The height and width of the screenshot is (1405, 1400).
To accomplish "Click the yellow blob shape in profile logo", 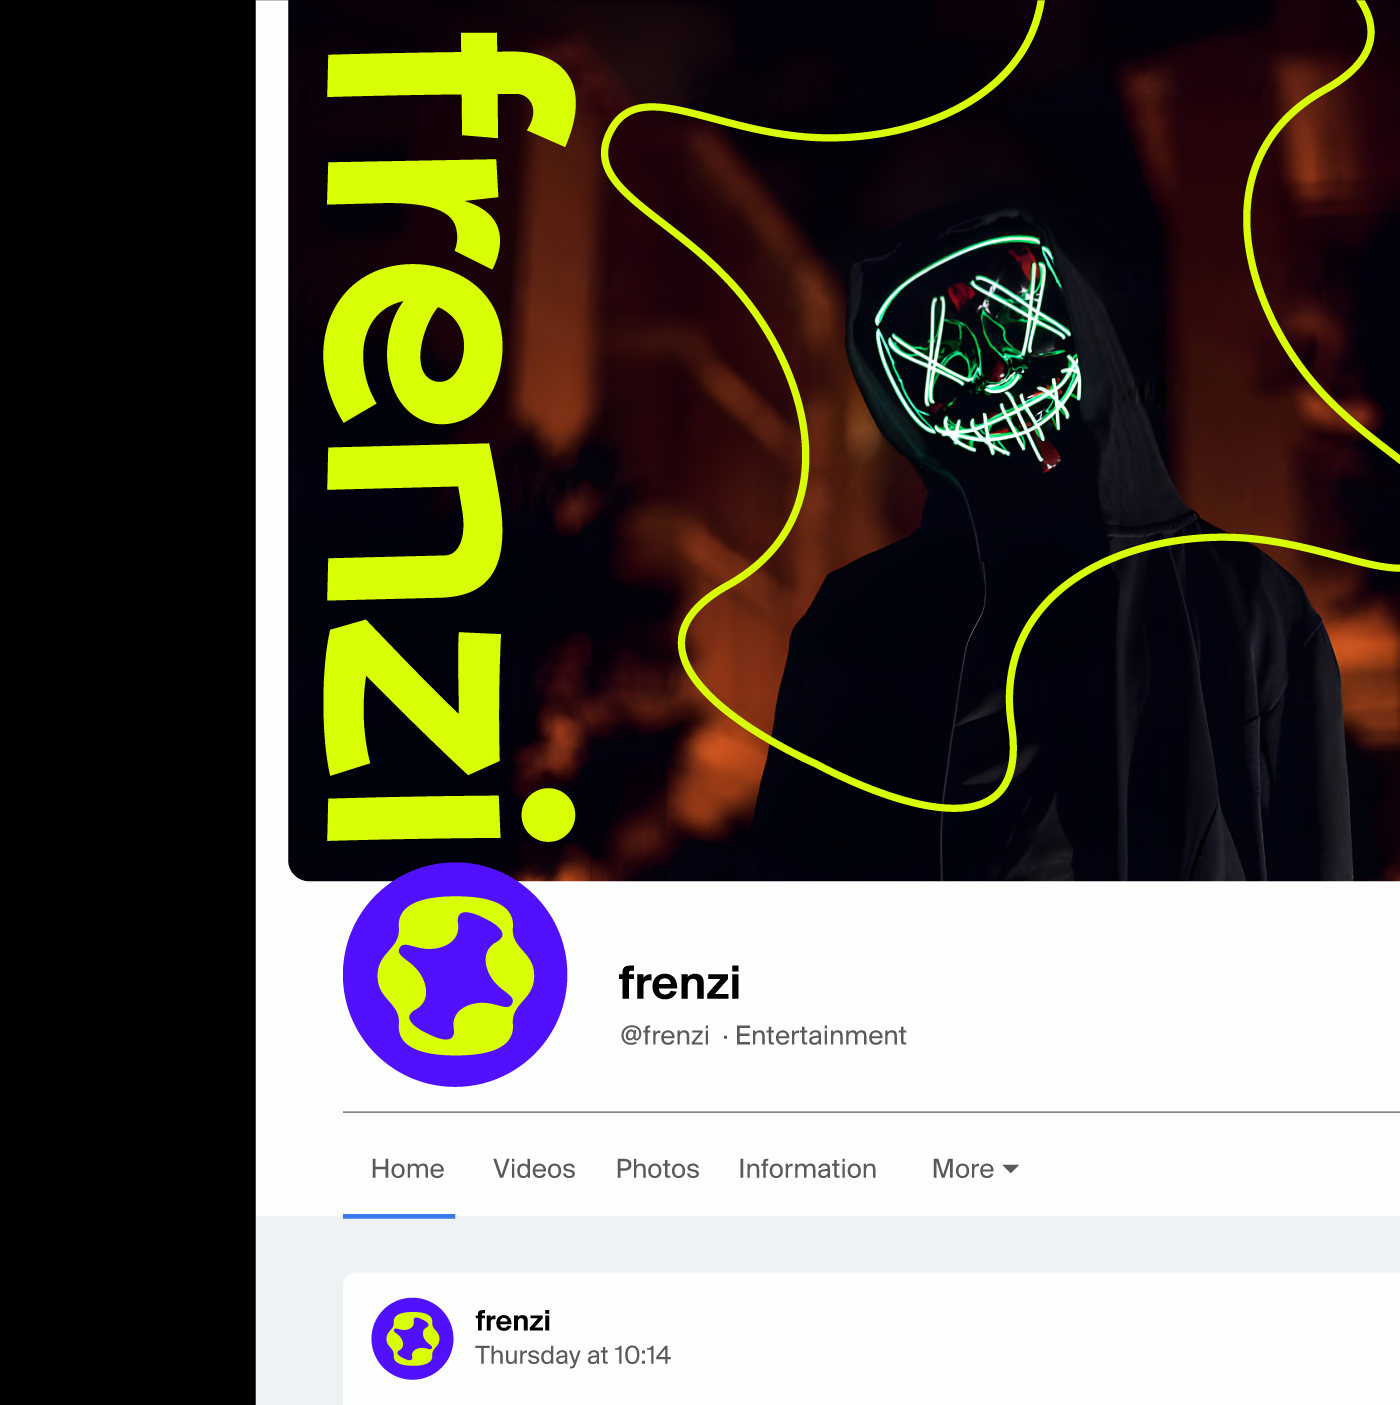I will click(x=456, y=976).
